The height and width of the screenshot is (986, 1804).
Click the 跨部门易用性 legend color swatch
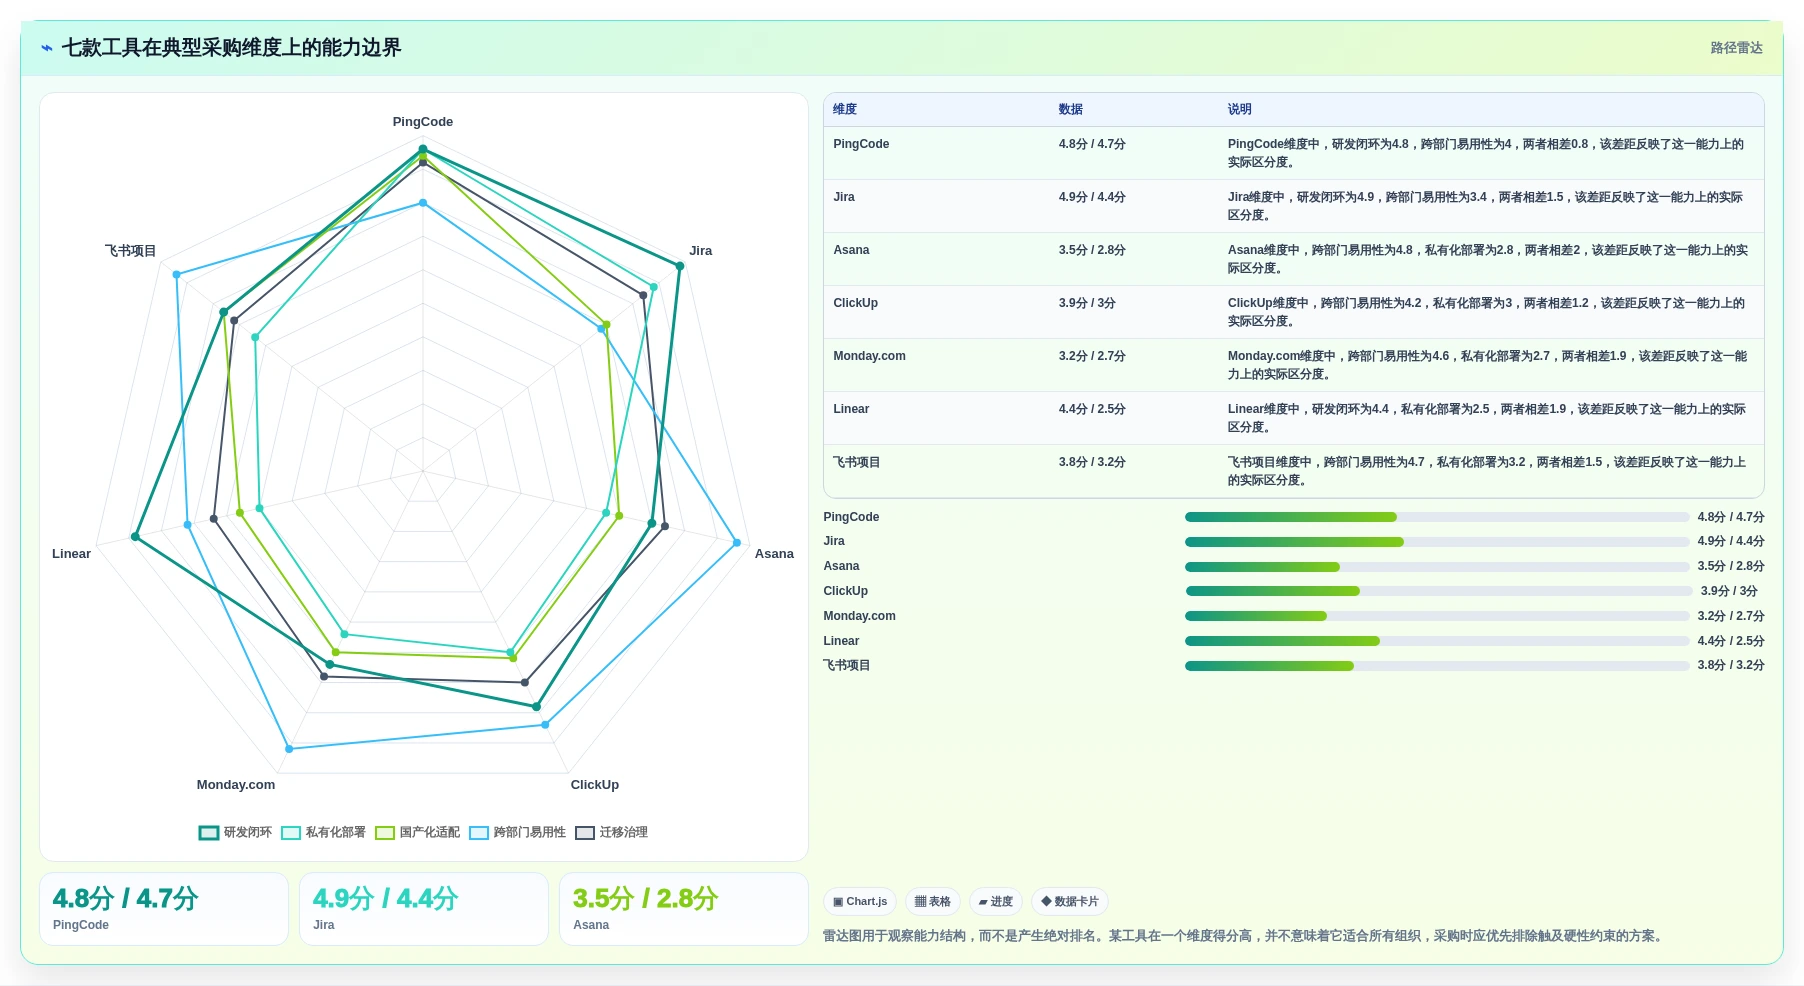click(x=479, y=833)
